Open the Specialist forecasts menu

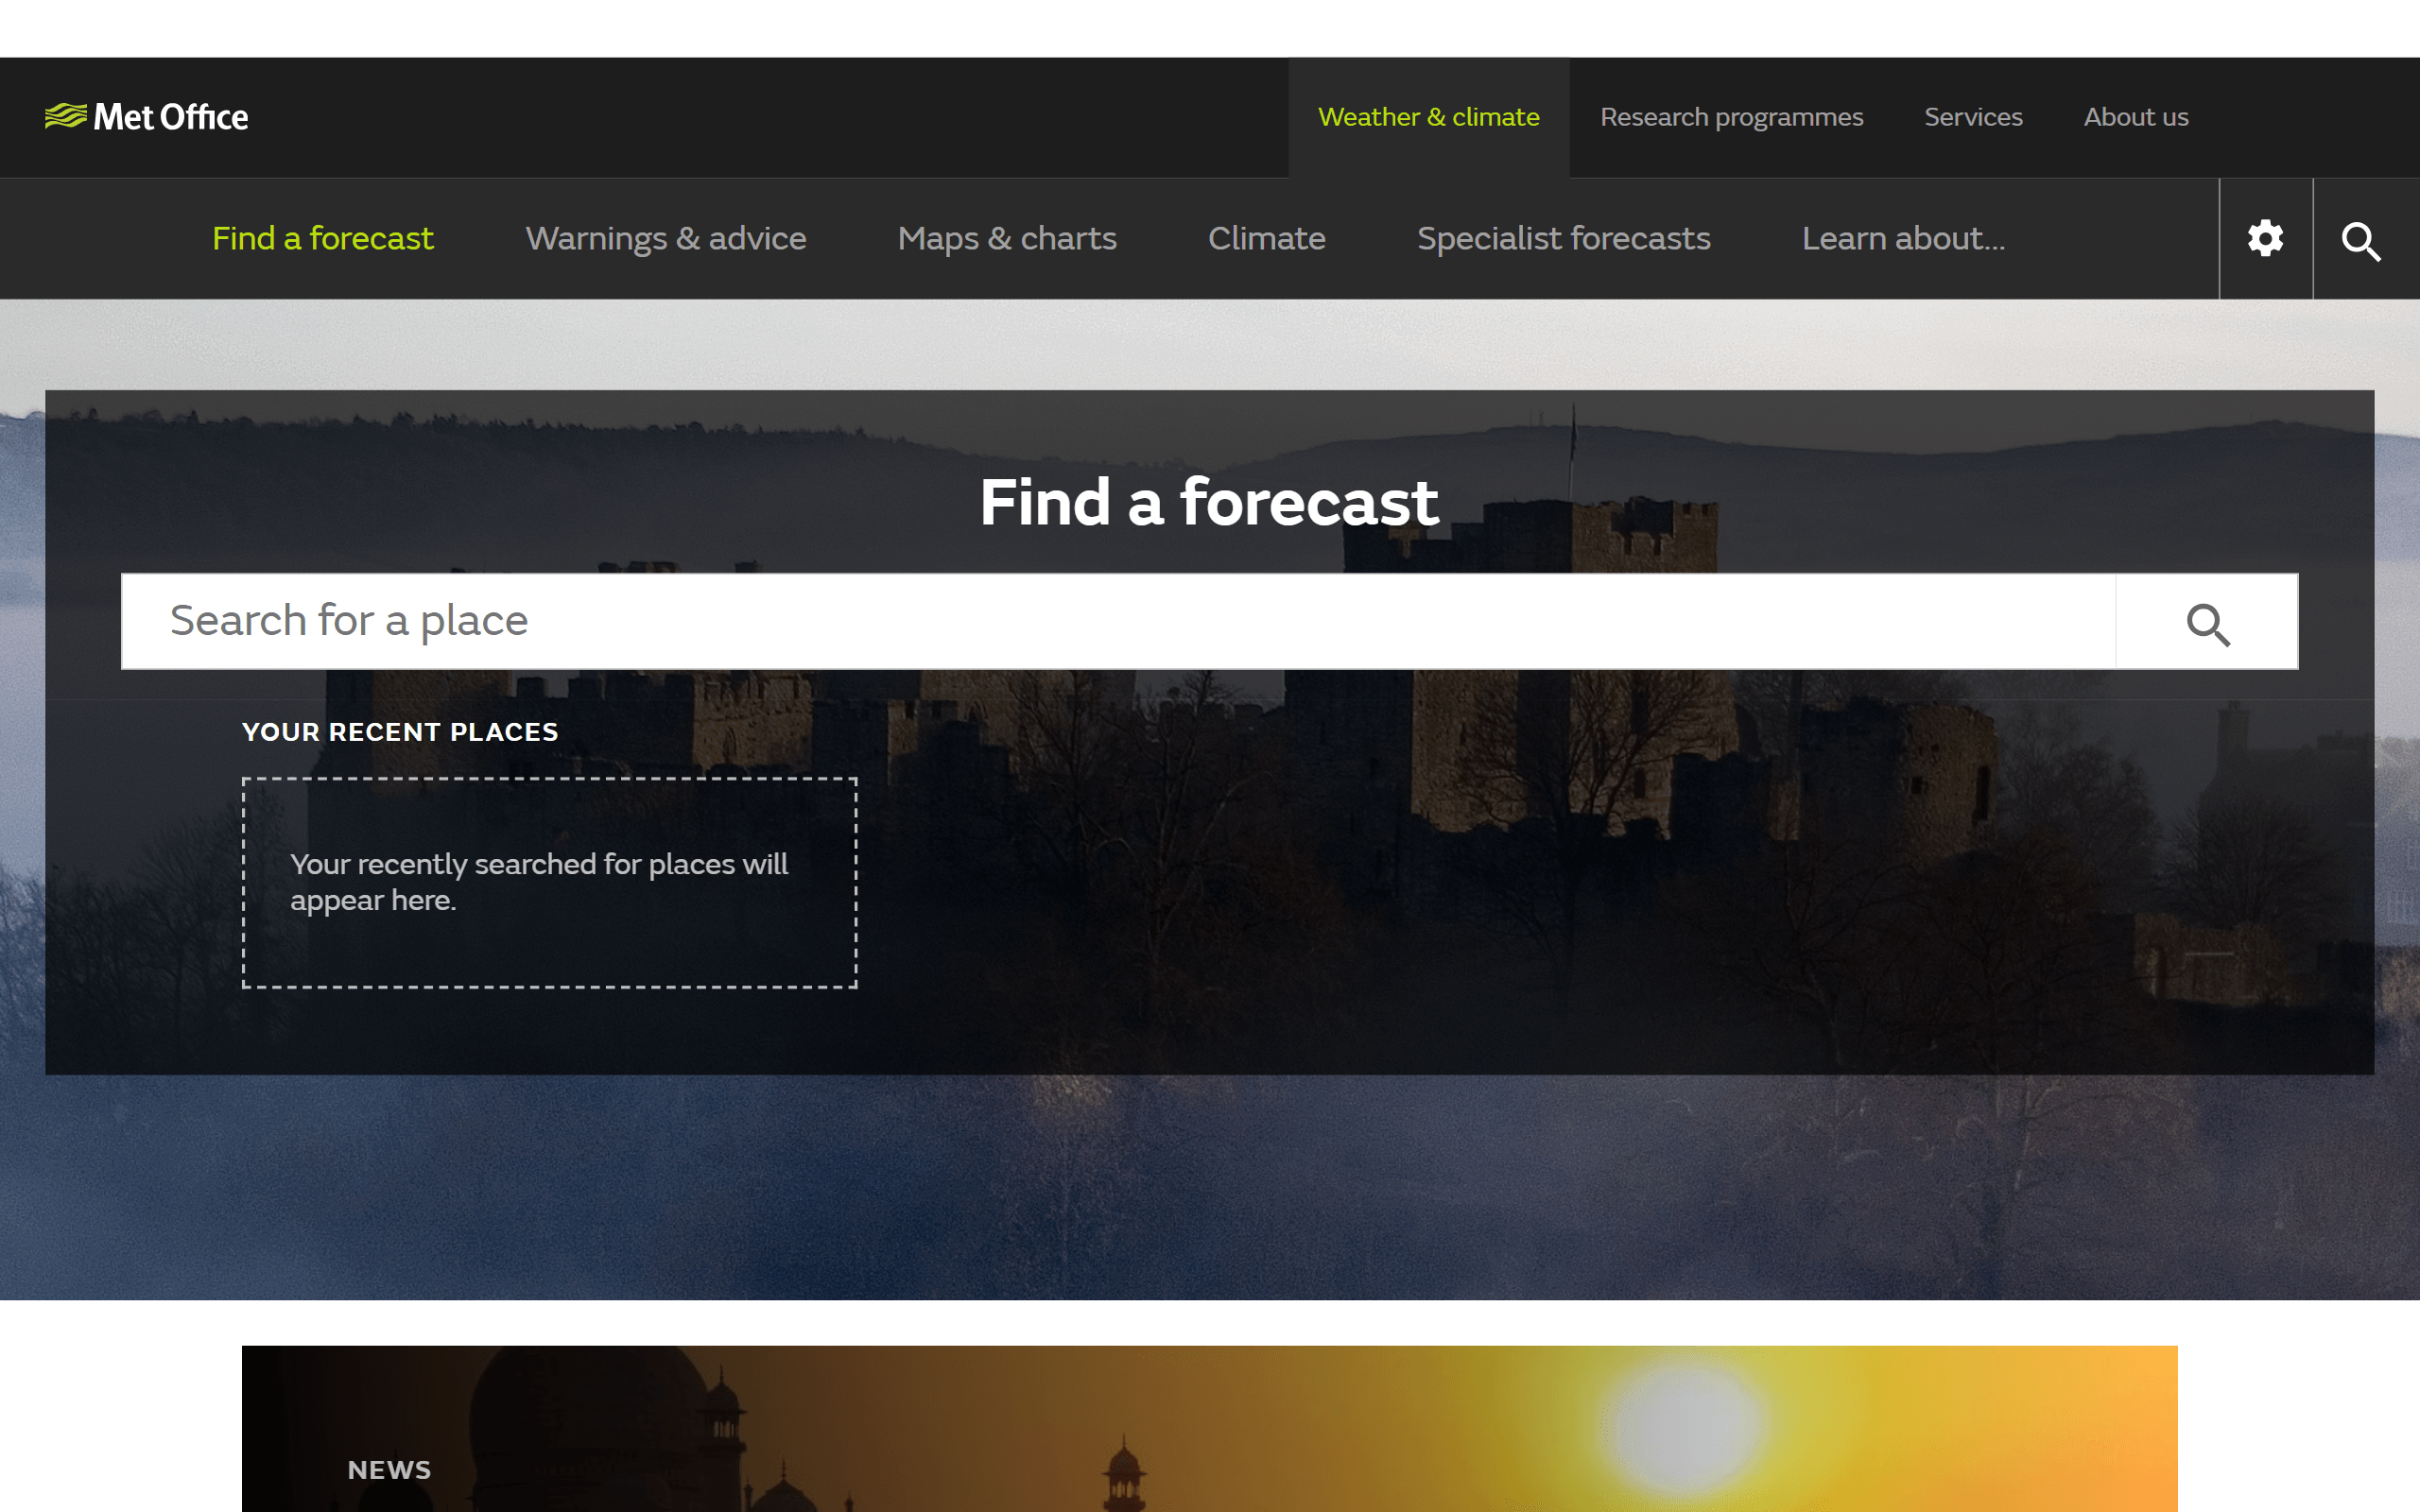pos(1563,237)
